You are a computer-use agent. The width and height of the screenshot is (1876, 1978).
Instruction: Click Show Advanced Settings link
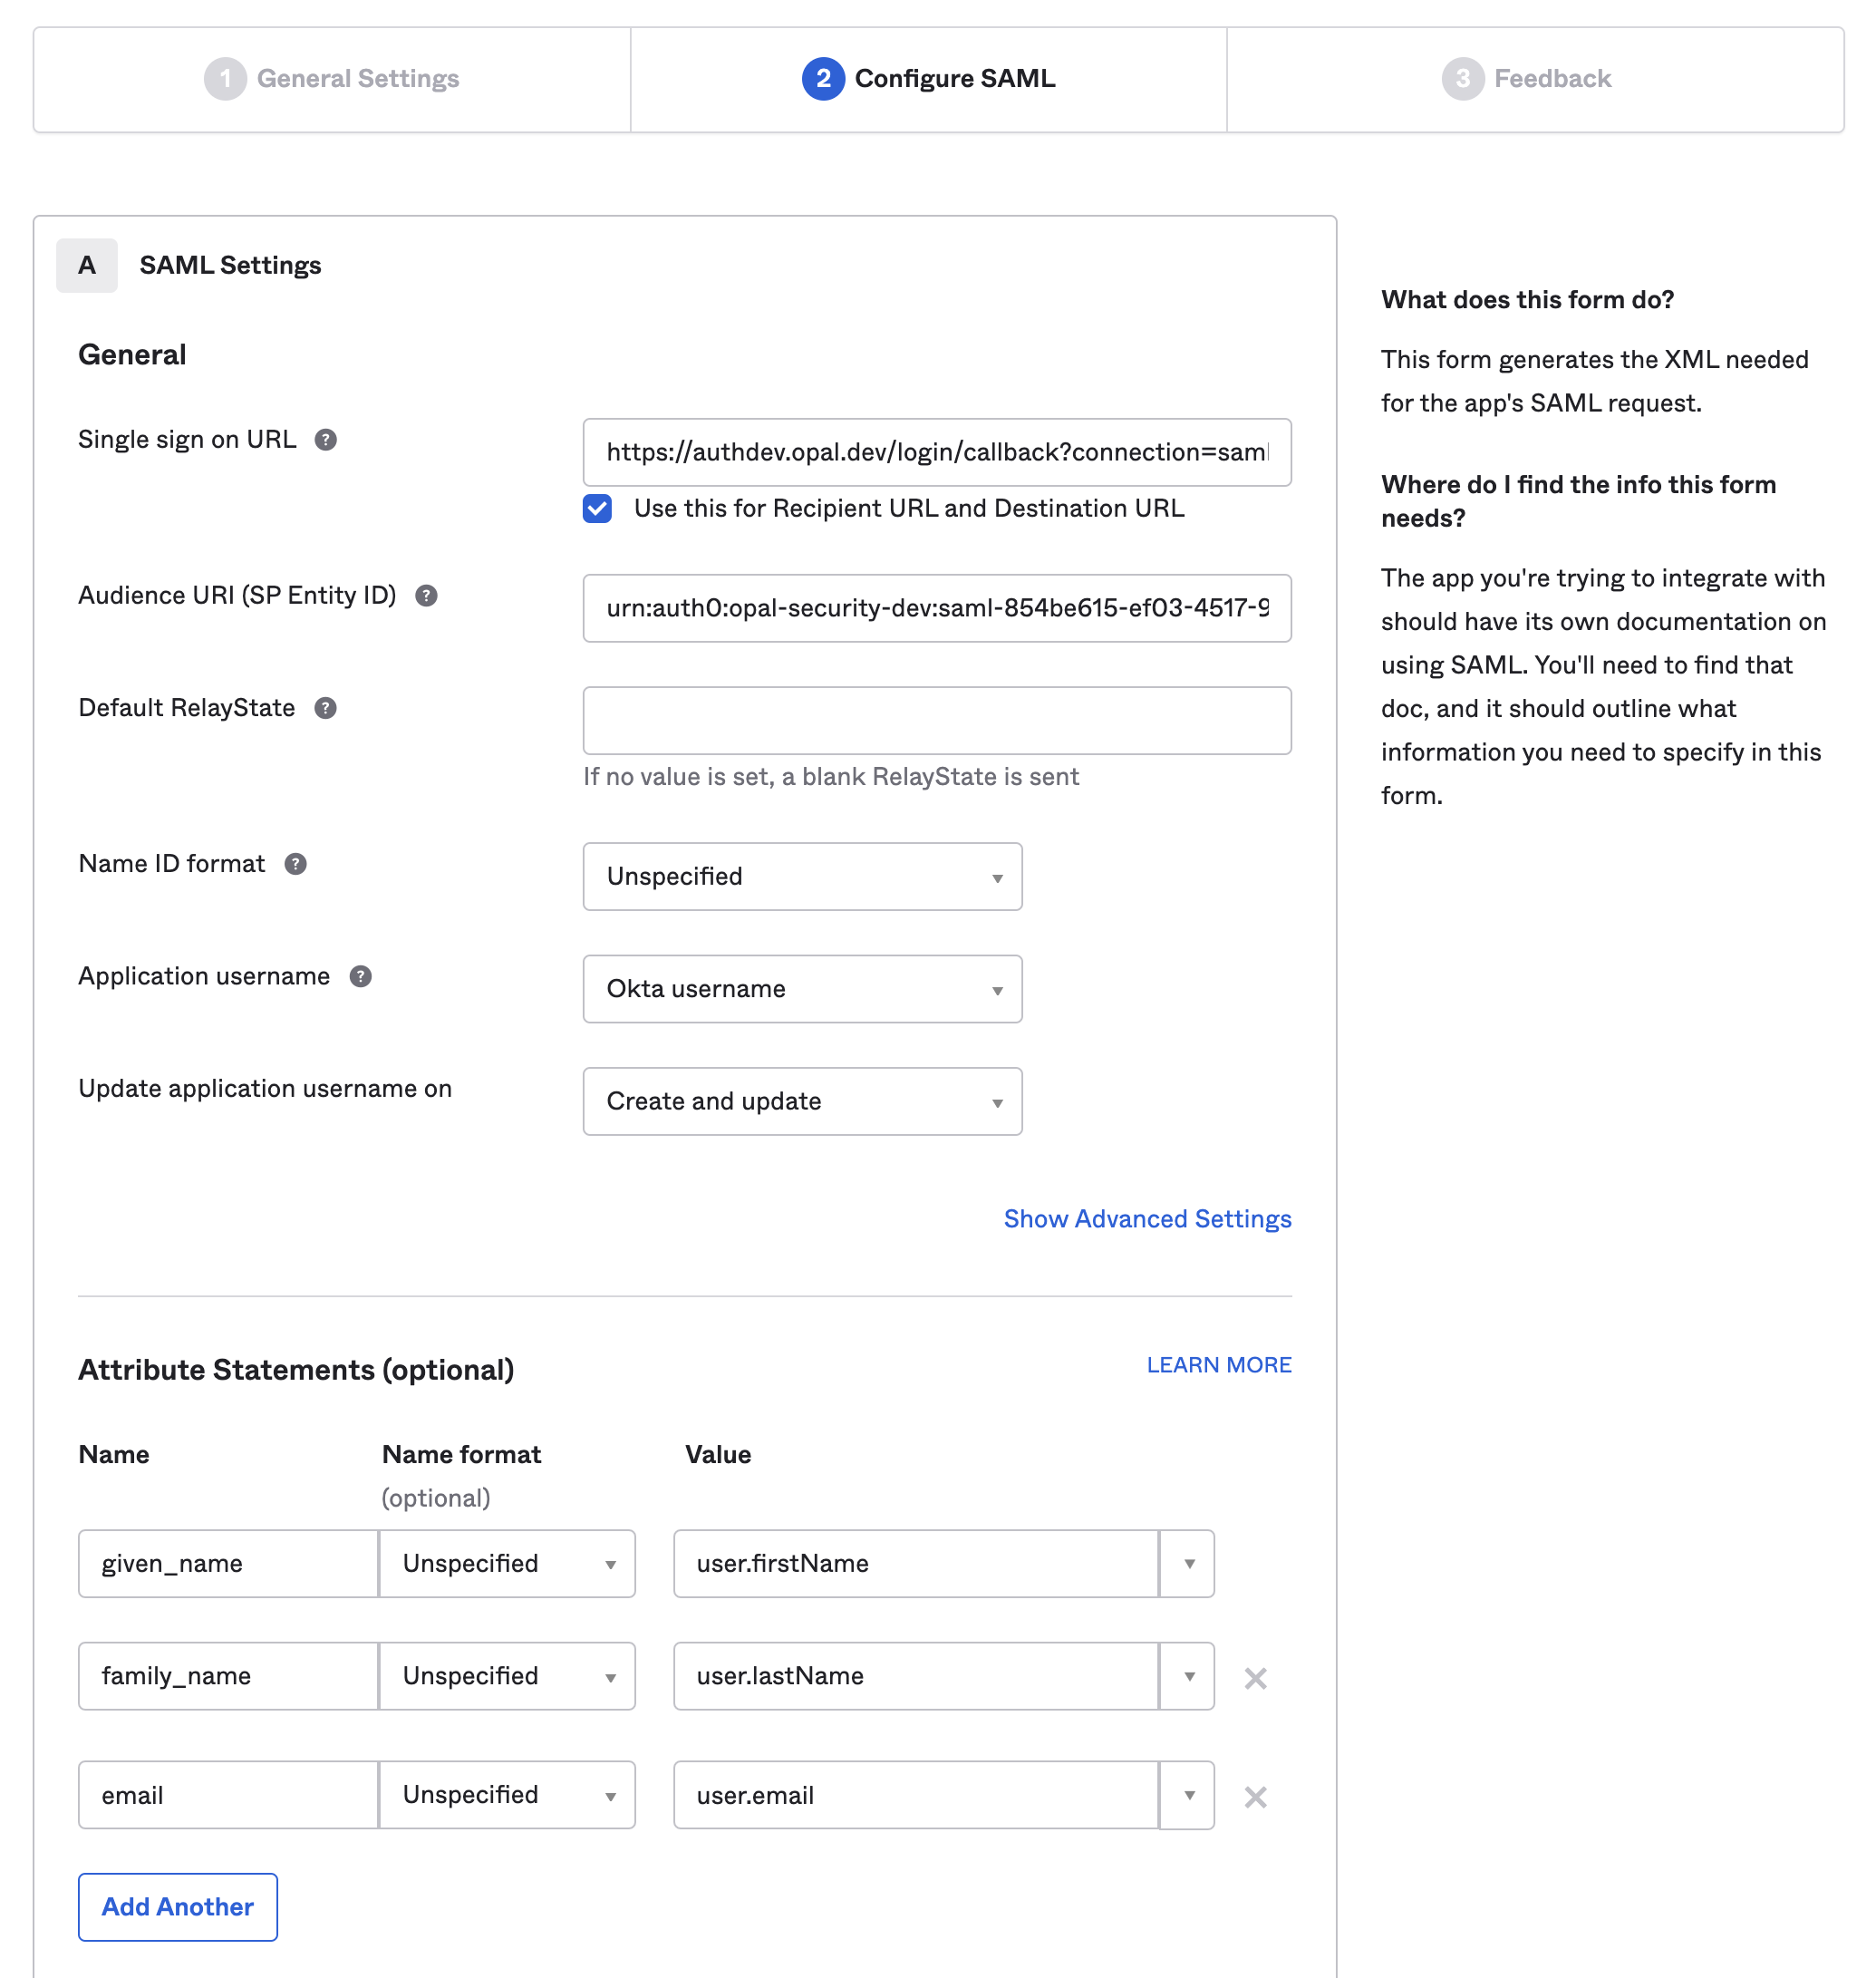(x=1147, y=1219)
